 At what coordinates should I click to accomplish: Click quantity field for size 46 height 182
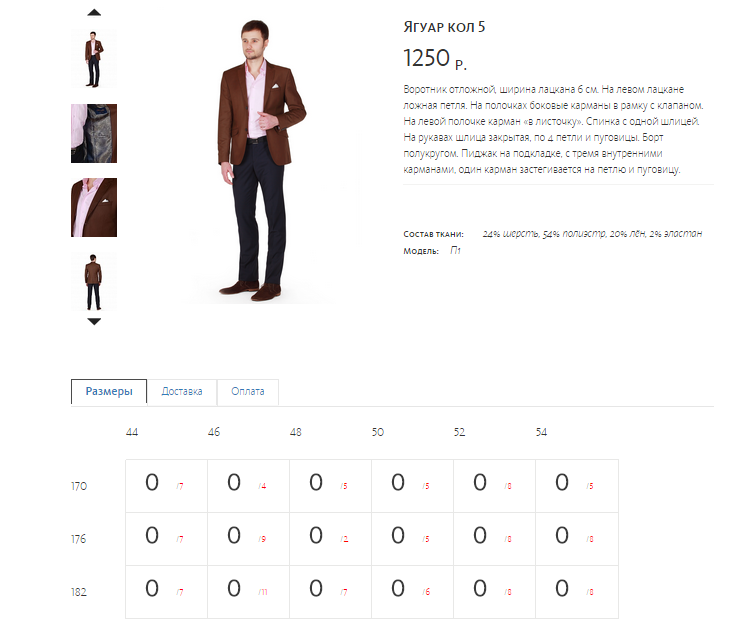234,588
